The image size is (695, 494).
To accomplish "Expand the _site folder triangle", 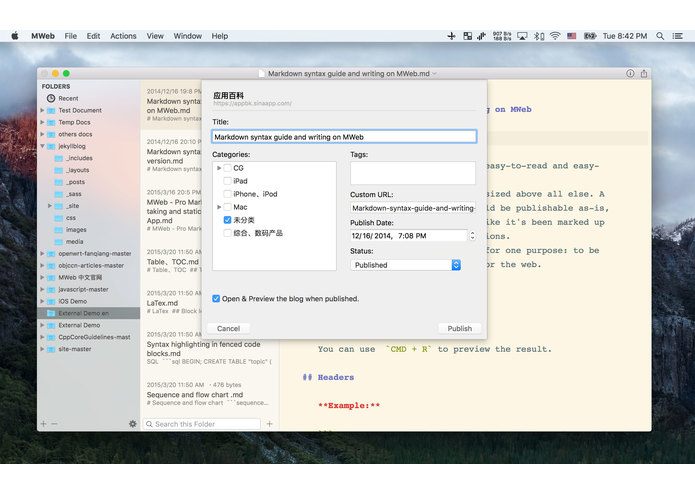I will click(x=50, y=206).
